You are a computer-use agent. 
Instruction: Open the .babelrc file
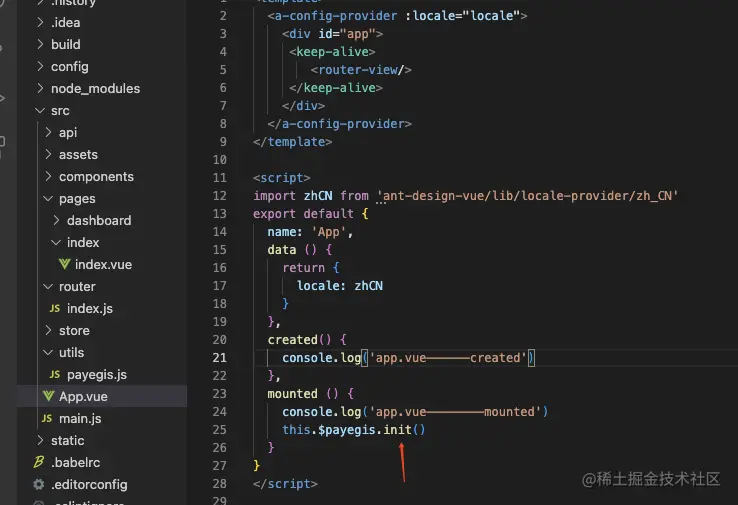76,462
